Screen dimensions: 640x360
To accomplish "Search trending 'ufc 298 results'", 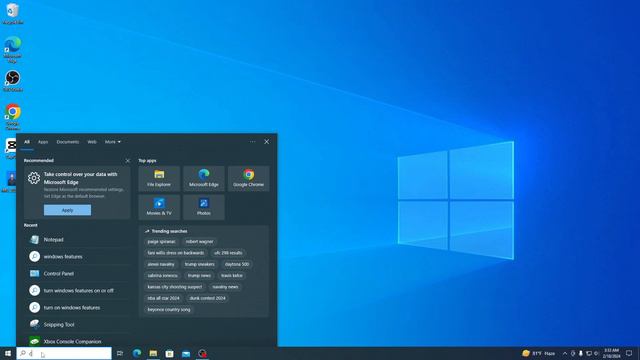I will [x=228, y=253].
